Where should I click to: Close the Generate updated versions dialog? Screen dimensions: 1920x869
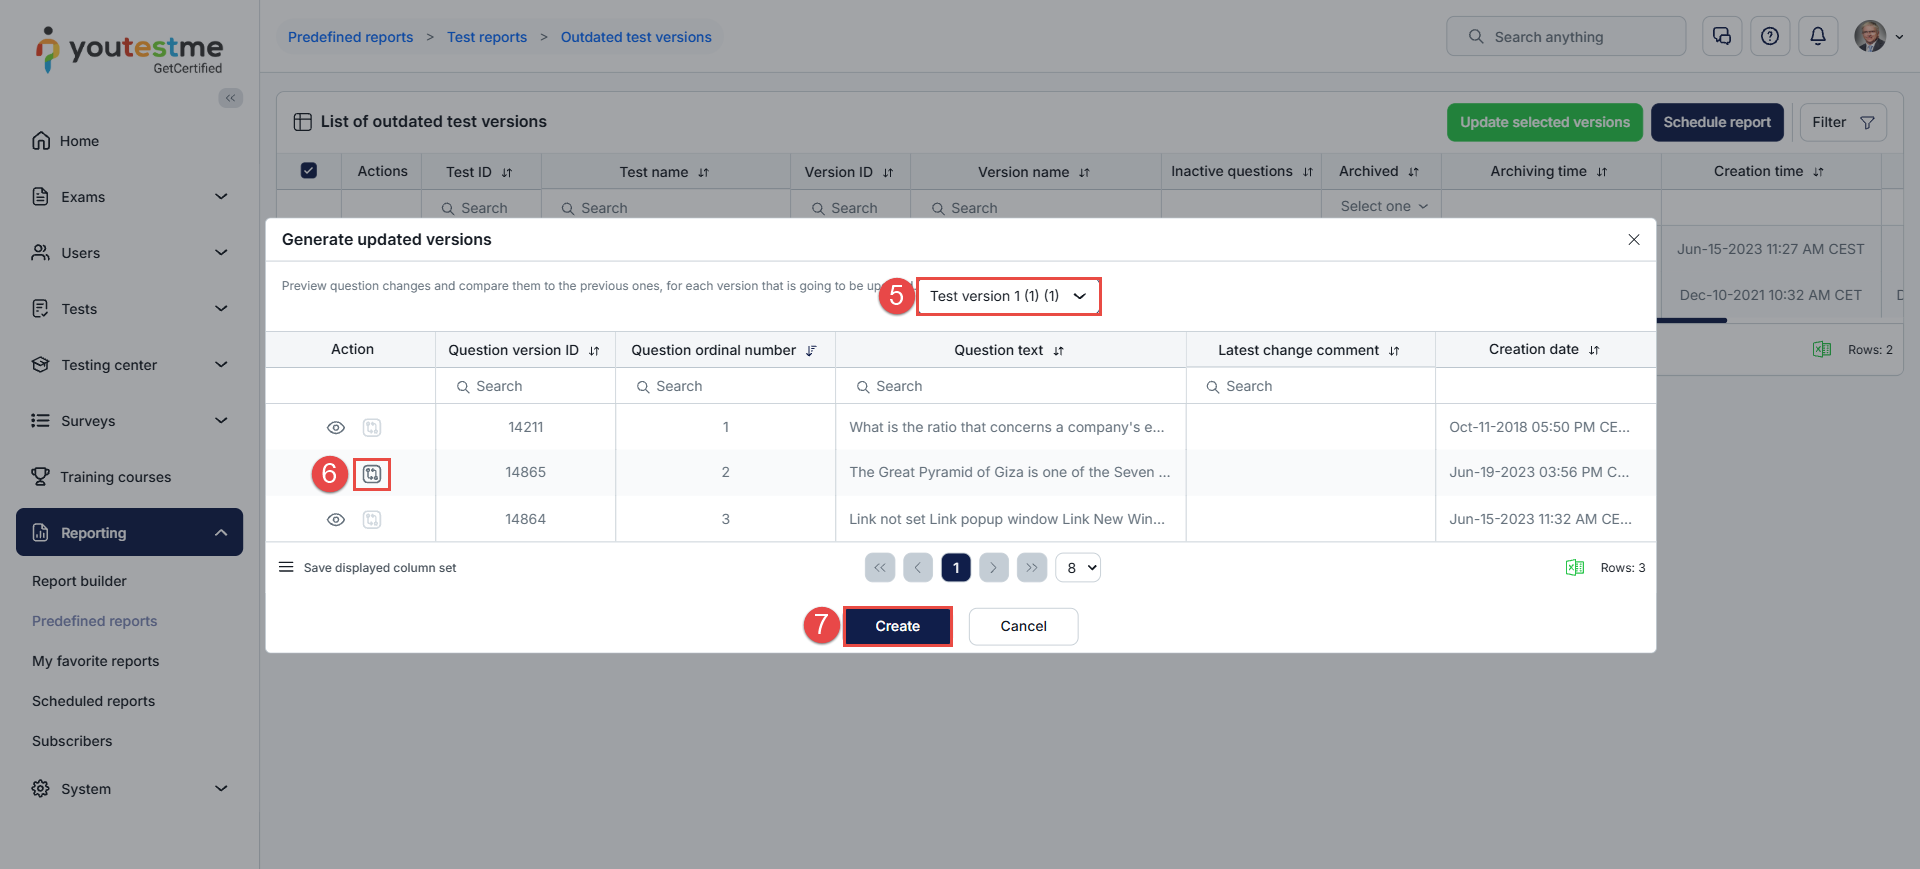[1634, 240]
